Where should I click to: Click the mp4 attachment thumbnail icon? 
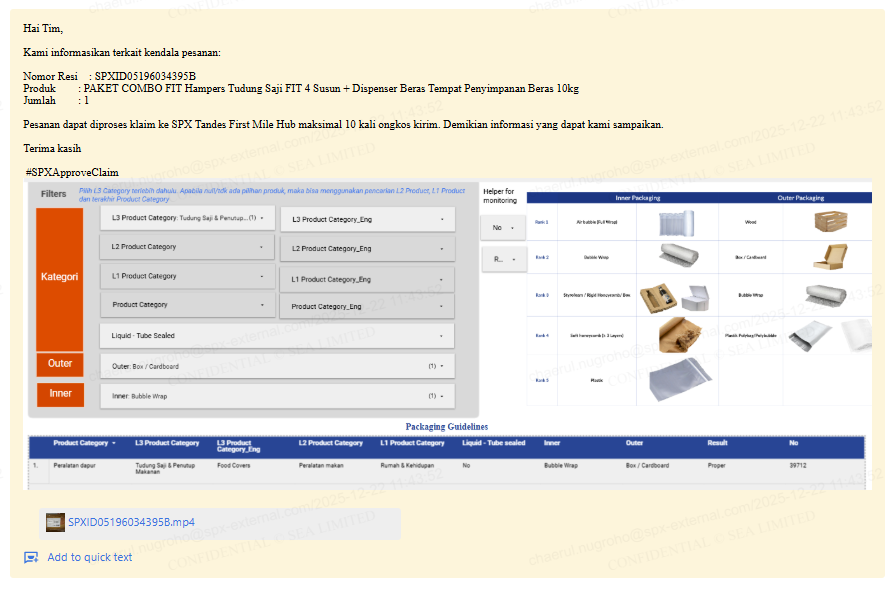point(55,522)
